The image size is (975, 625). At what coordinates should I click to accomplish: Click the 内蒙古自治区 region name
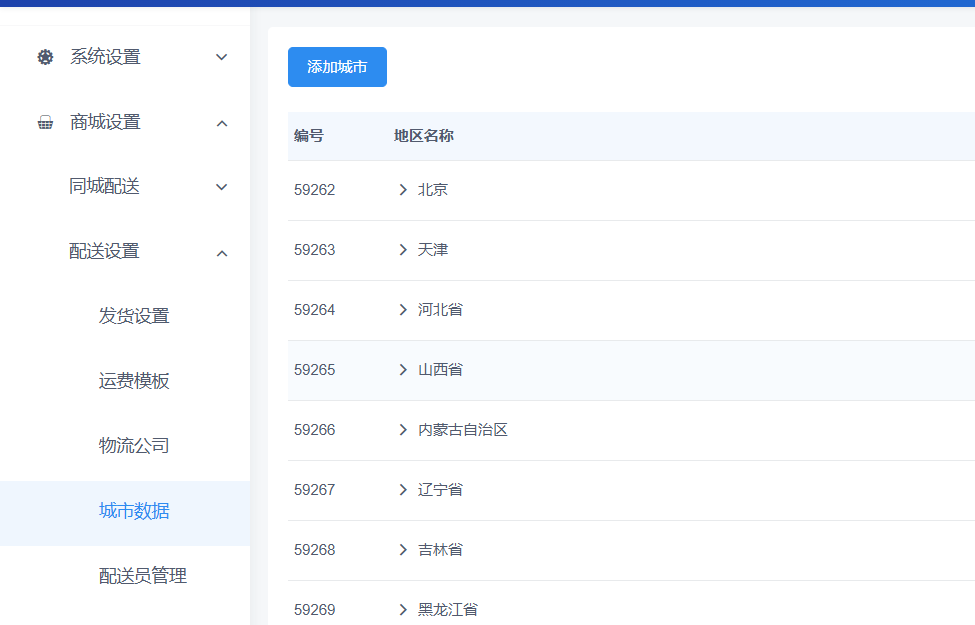[x=463, y=430]
